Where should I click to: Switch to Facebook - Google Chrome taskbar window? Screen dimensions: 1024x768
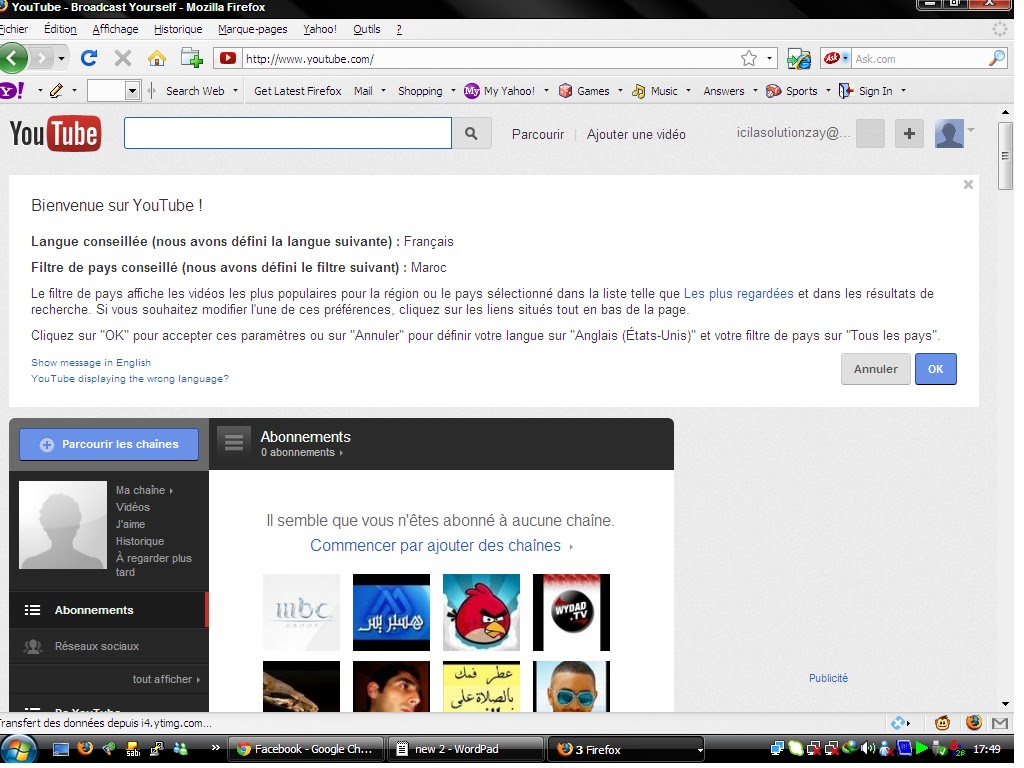click(x=307, y=750)
